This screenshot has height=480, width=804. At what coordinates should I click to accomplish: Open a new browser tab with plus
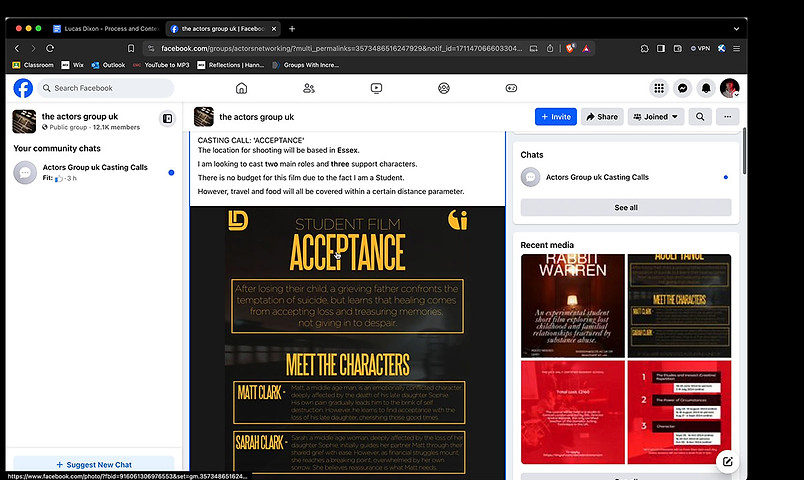click(292, 29)
